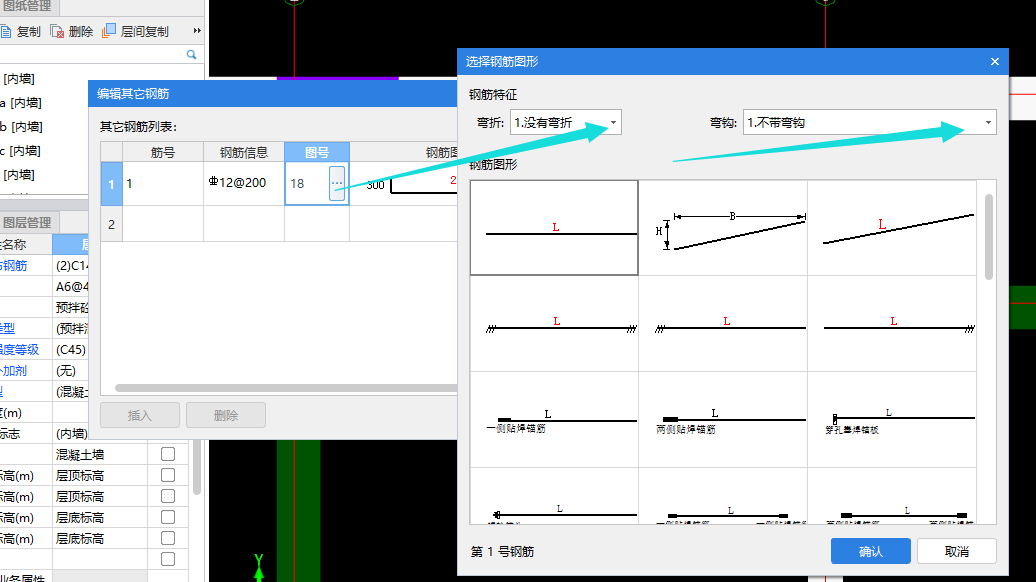
Task: Click the 取消 button
Action: pyautogui.click(x=956, y=551)
